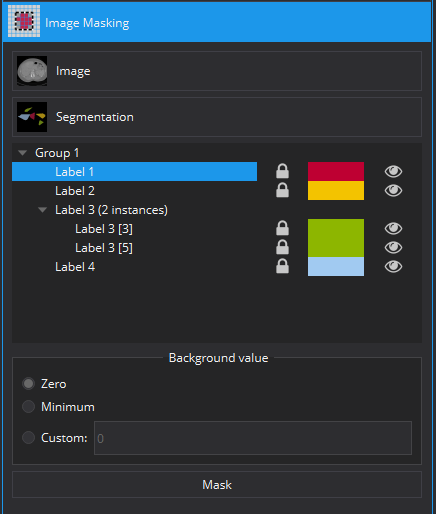The image size is (436, 514).
Task: Click the lock icon for Label 3 [3]
Action: click(x=282, y=228)
